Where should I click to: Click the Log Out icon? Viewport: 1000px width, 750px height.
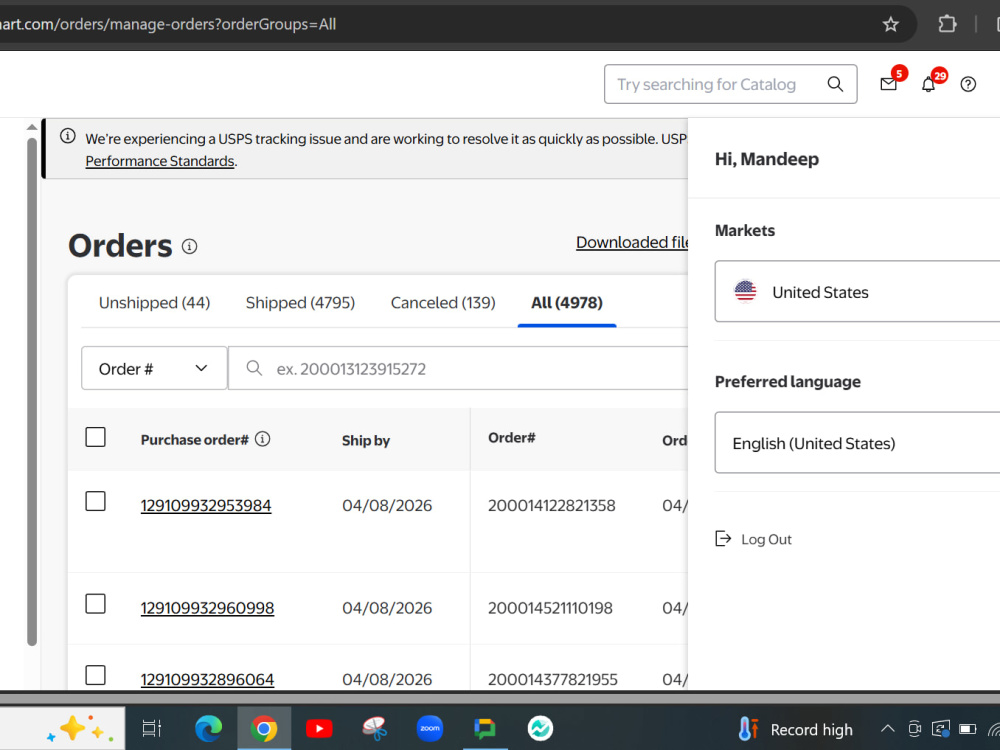(x=723, y=539)
